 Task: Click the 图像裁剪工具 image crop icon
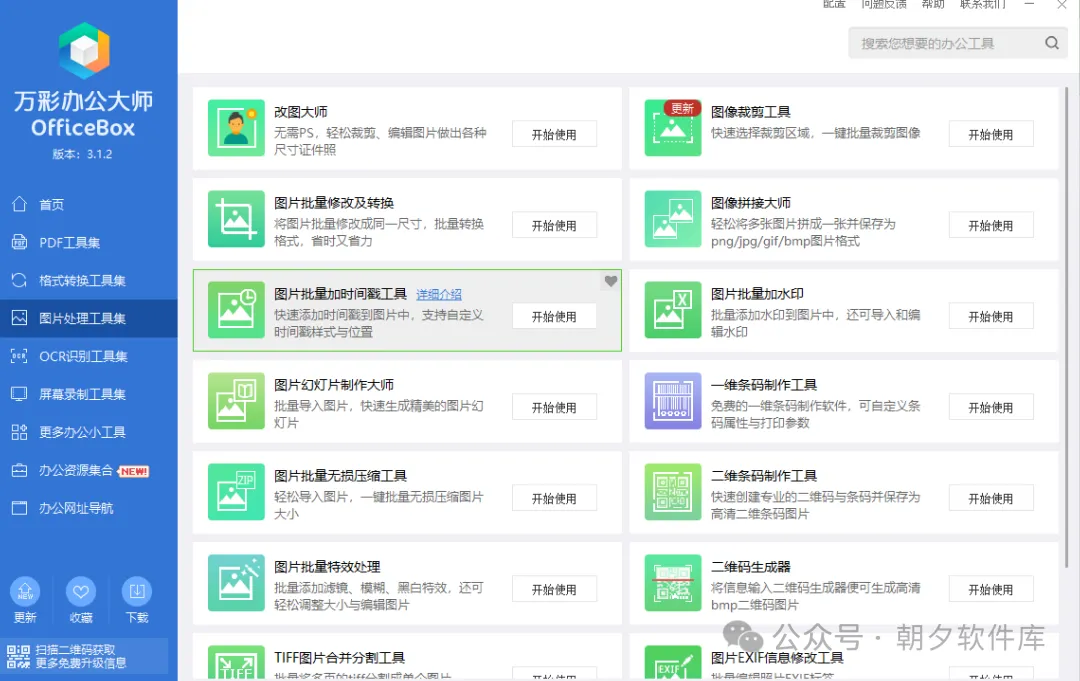[x=672, y=128]
